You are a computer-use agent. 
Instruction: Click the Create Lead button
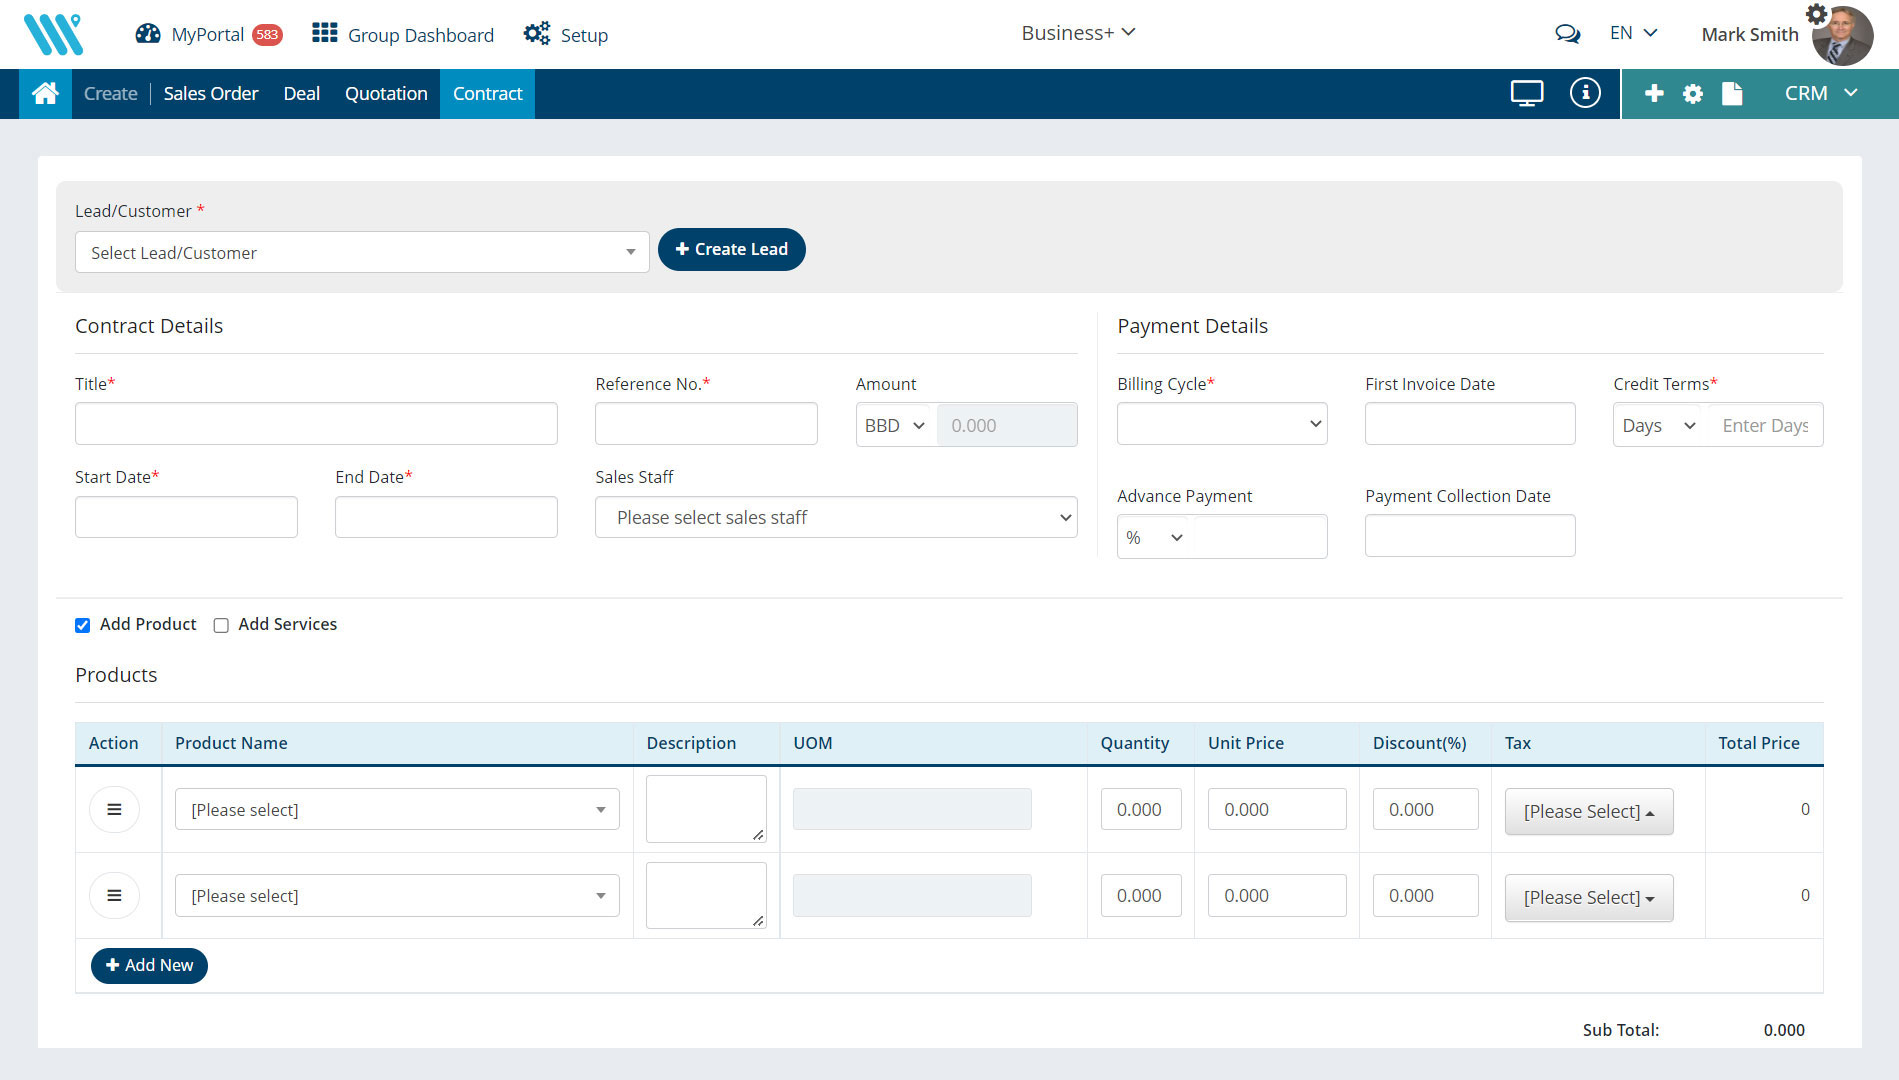(x=731, y=249)
